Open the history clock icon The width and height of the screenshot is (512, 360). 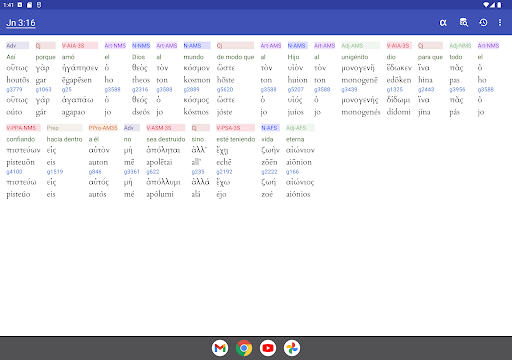point(483,23)
